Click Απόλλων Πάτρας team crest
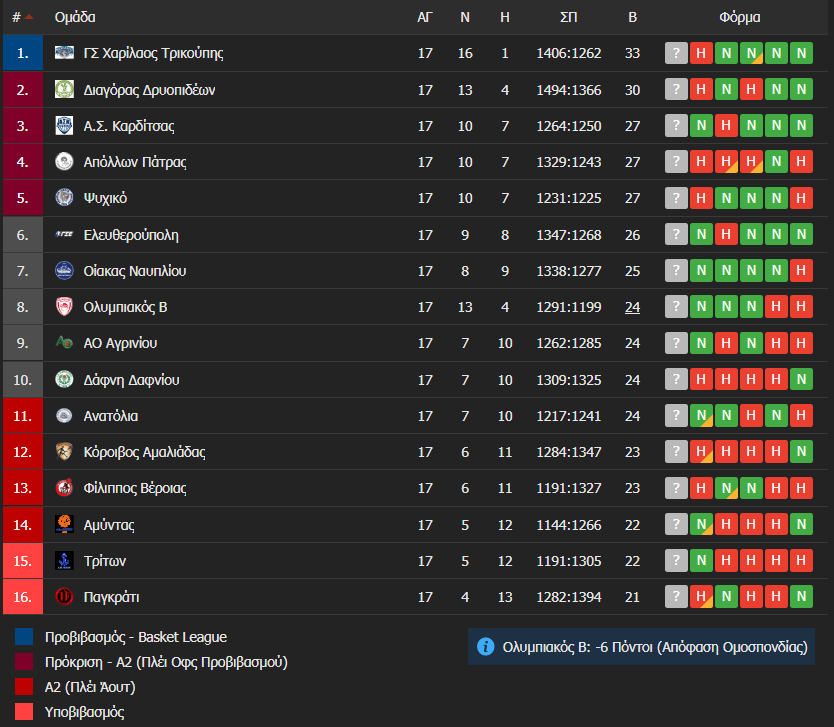 [64, 162]
